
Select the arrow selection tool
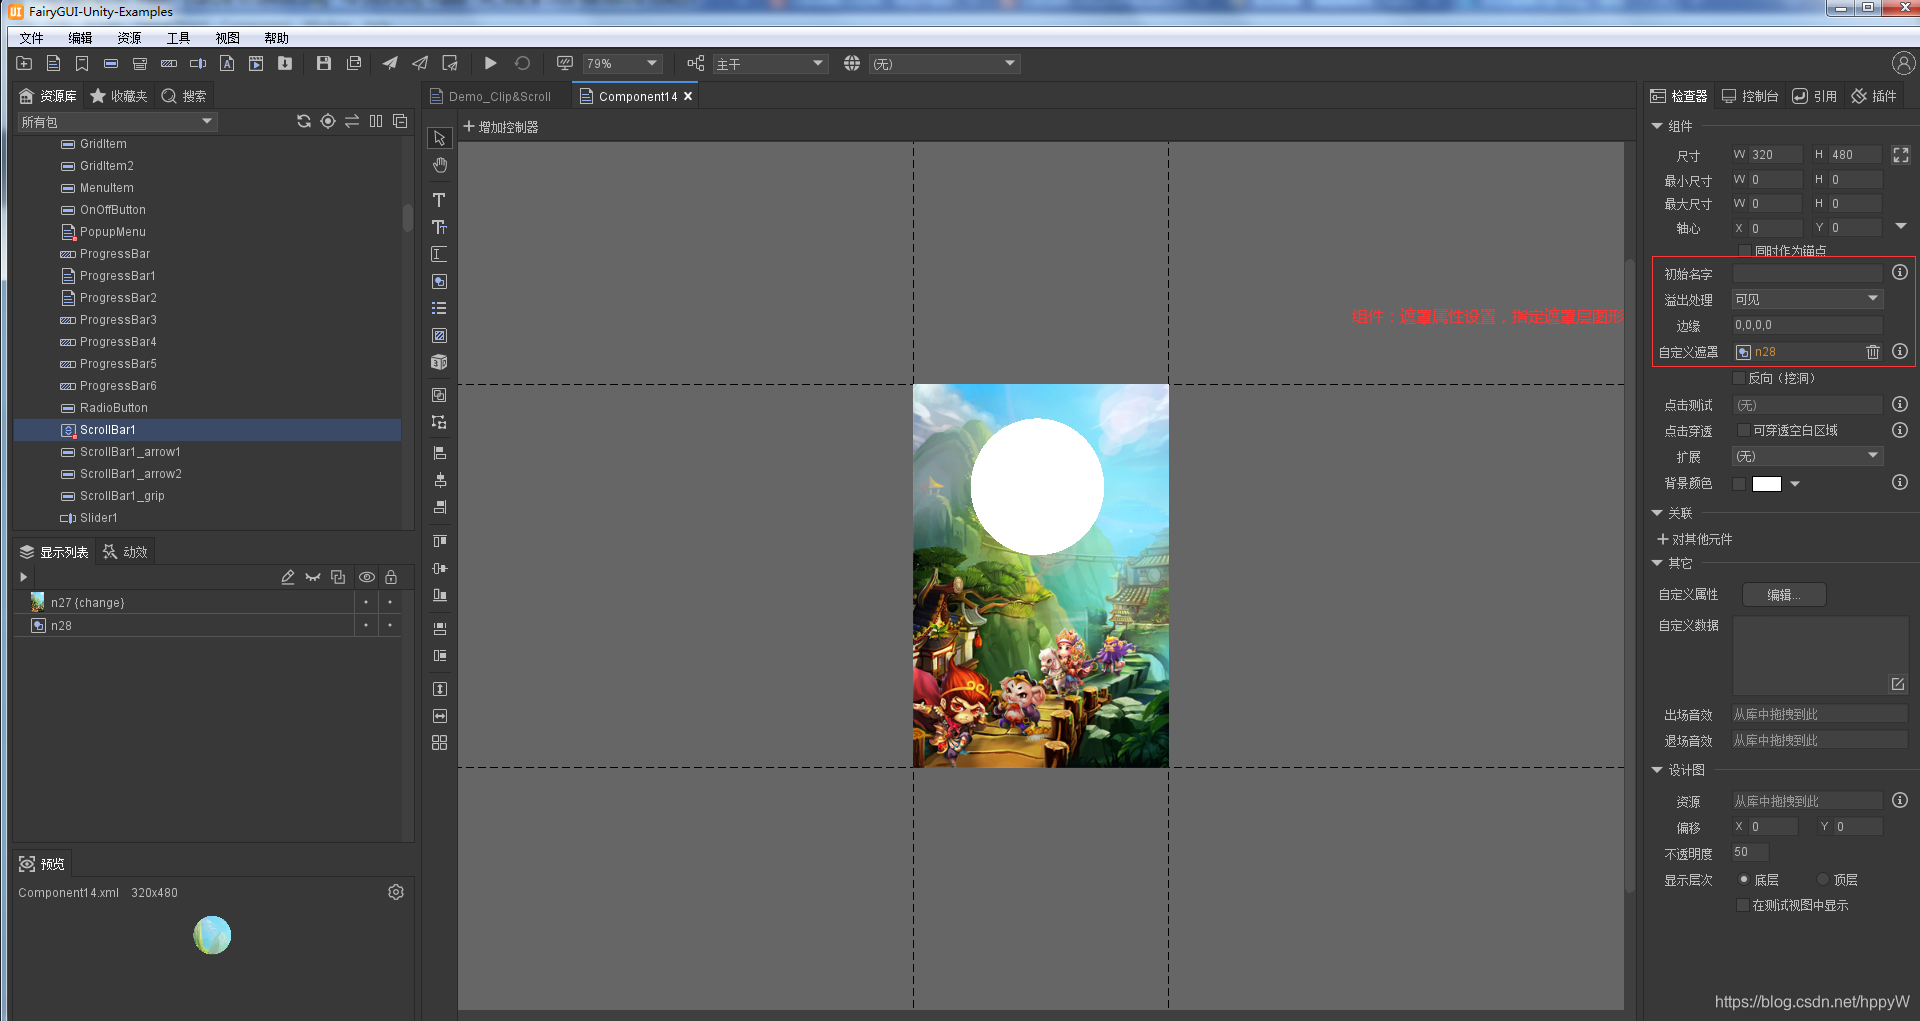pyautogui.click(x=439, y=138)
